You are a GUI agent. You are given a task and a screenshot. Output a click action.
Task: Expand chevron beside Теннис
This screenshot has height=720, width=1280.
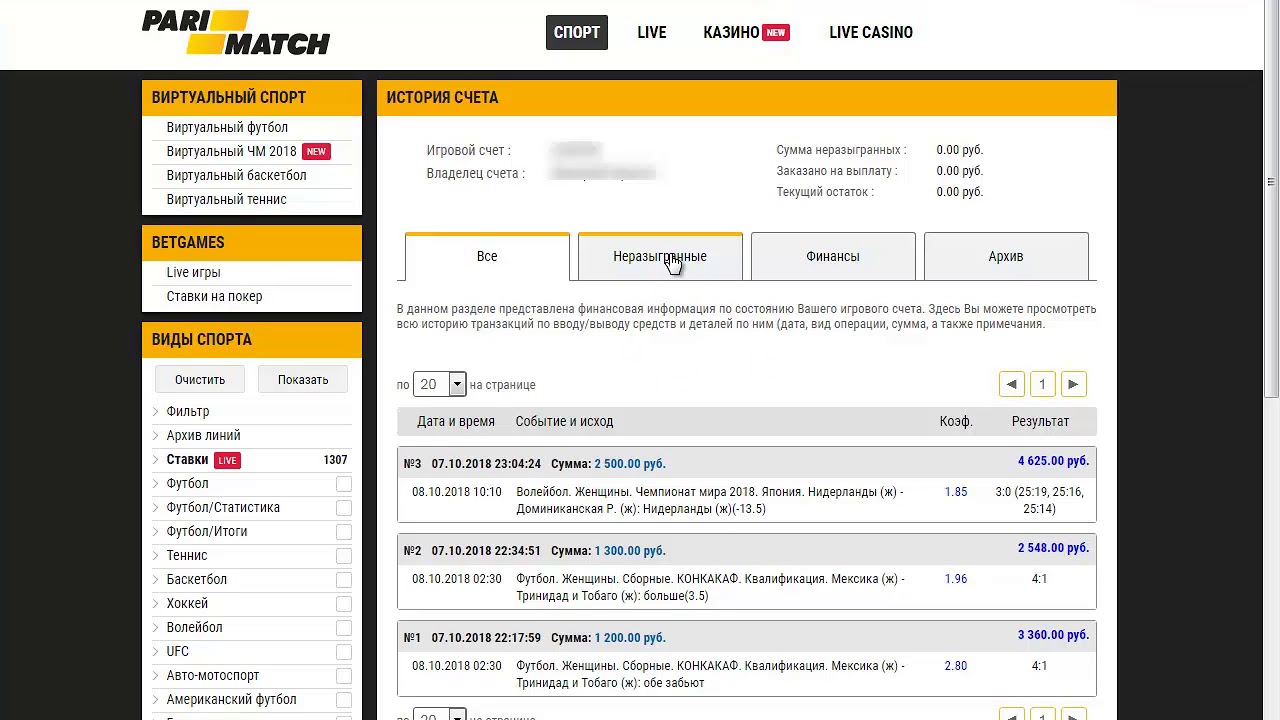point(156,555)
